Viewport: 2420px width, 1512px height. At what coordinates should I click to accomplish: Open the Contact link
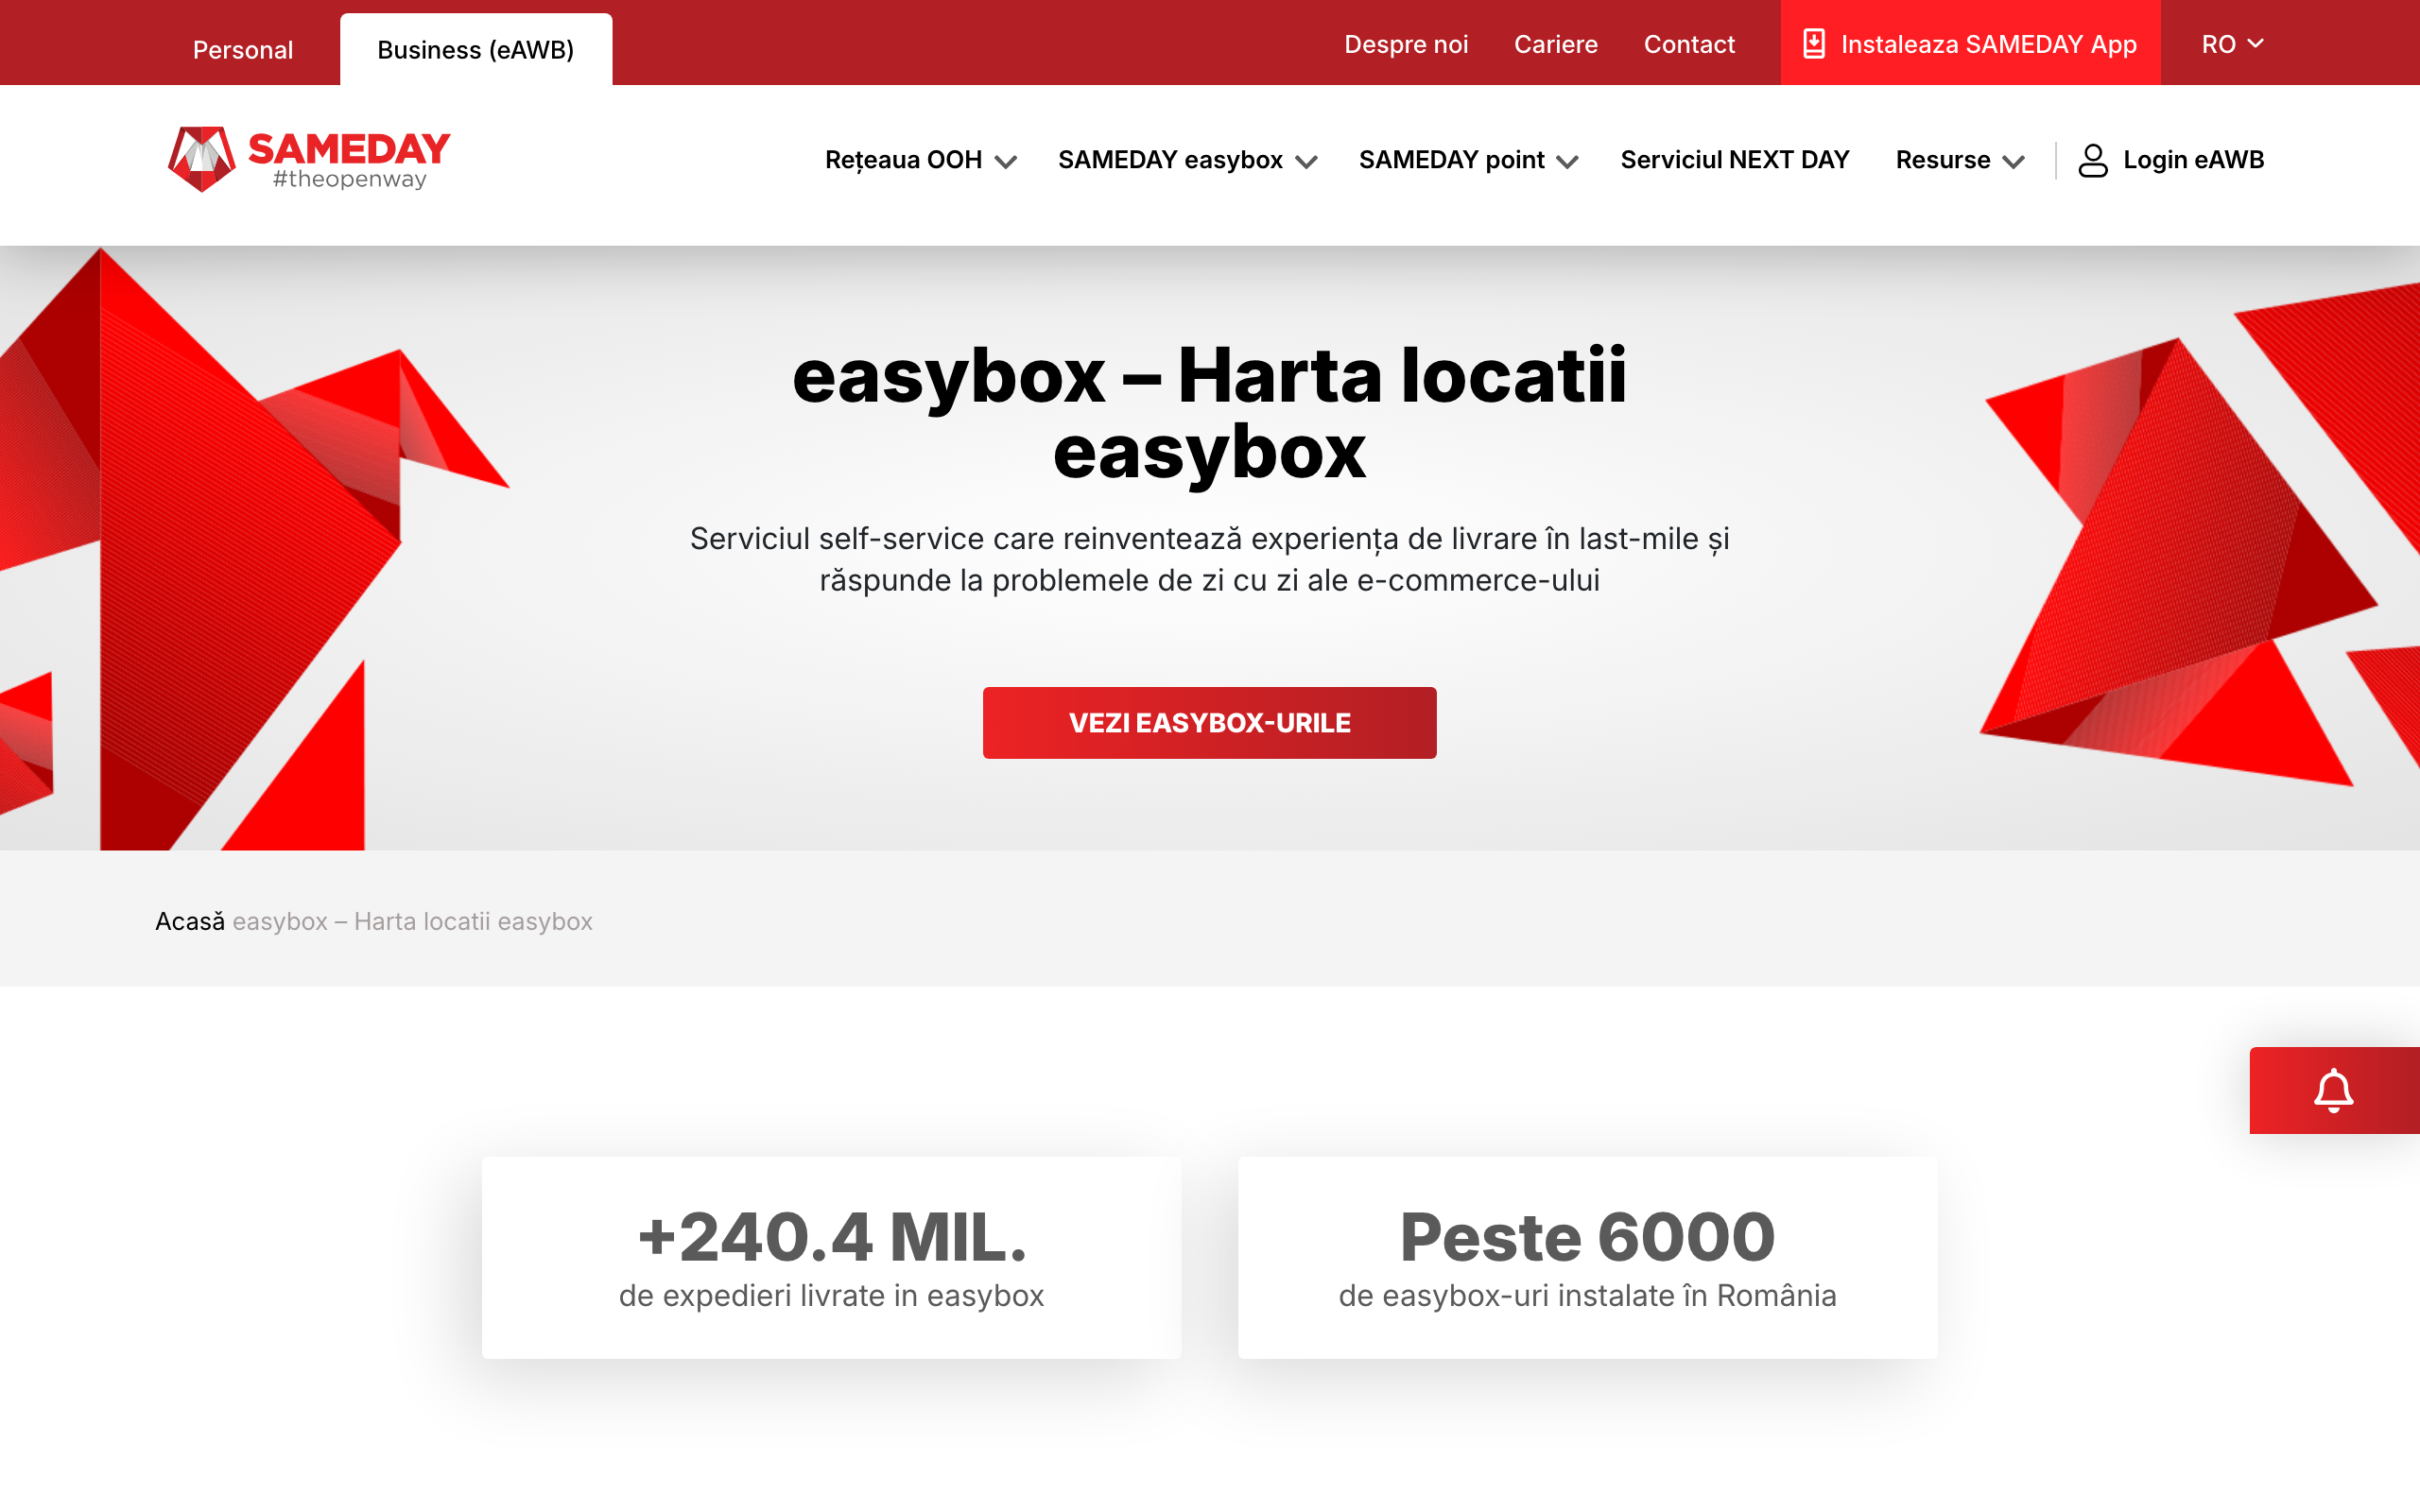1689,44
